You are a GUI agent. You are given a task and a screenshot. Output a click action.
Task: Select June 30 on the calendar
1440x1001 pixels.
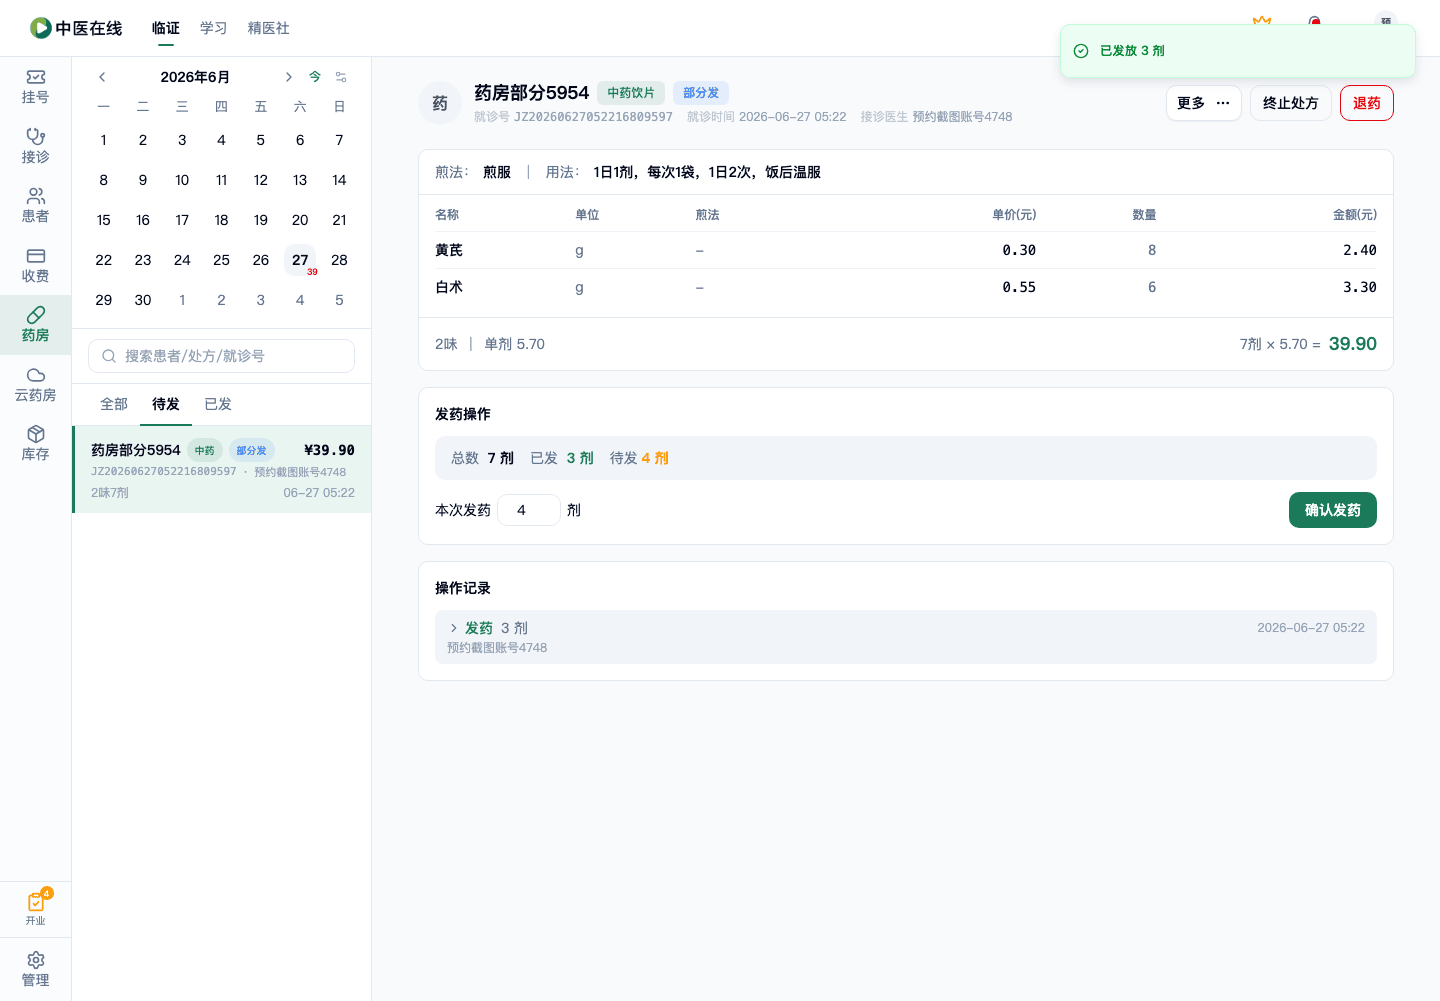pyautogui.click(x=143, y=300)
